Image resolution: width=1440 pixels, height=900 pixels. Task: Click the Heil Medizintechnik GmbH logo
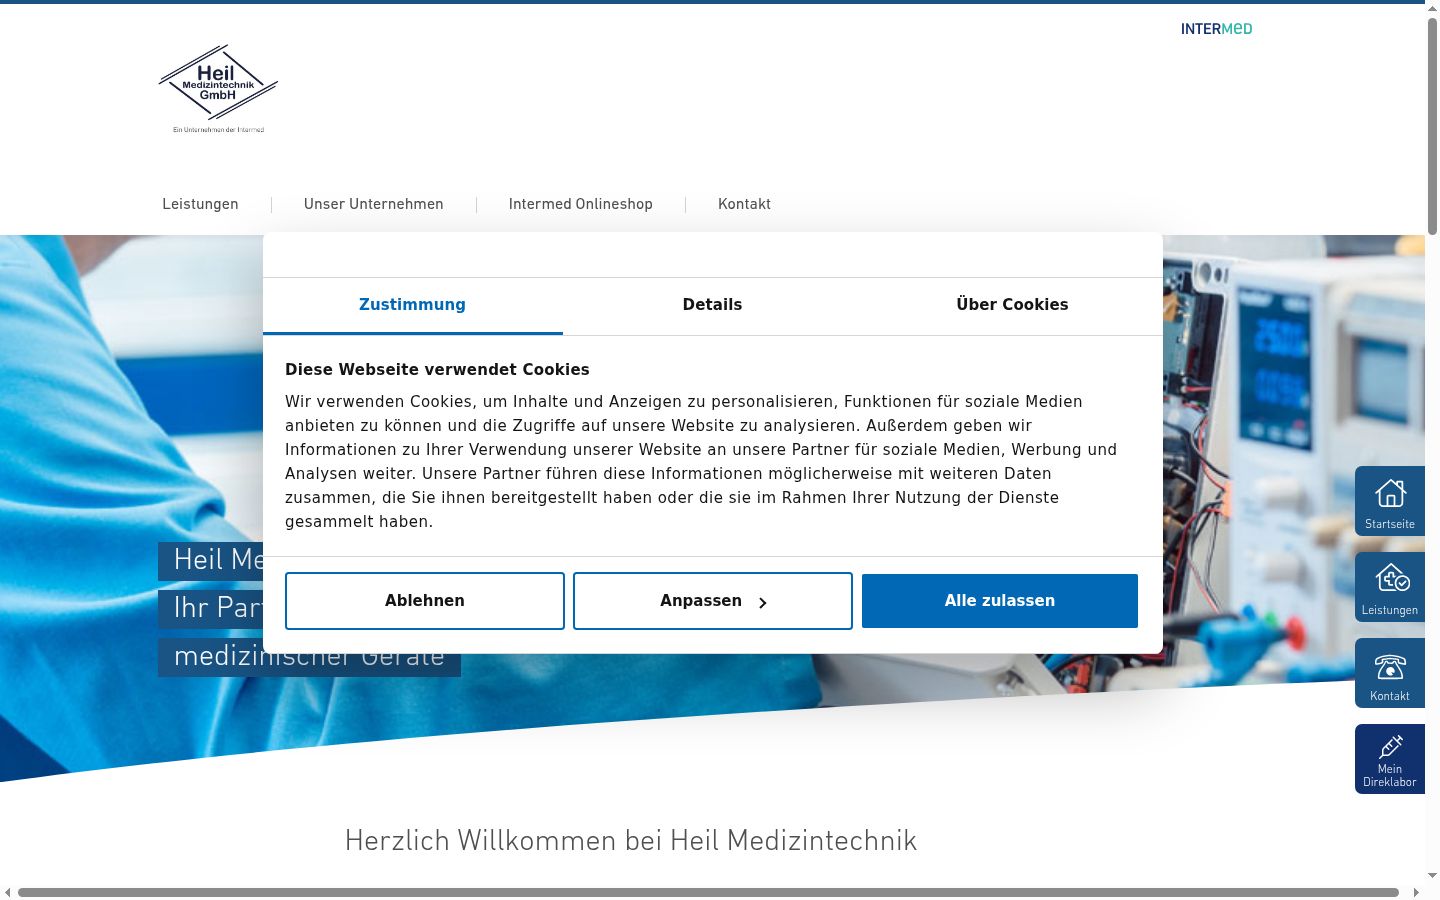click(218, 88)
